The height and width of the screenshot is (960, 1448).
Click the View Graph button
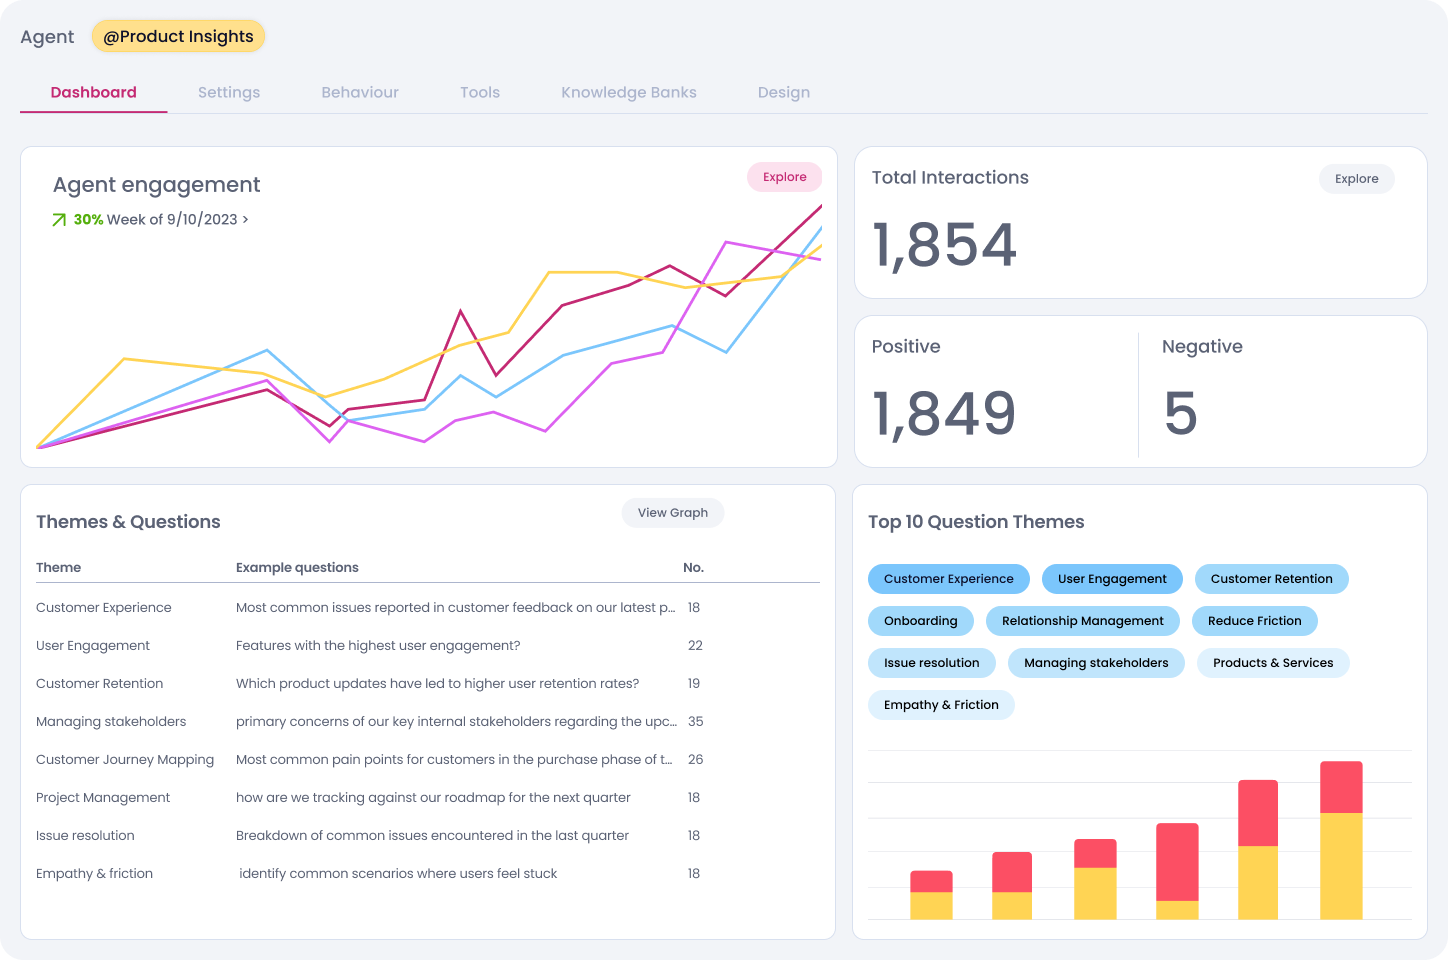(673, 512)
